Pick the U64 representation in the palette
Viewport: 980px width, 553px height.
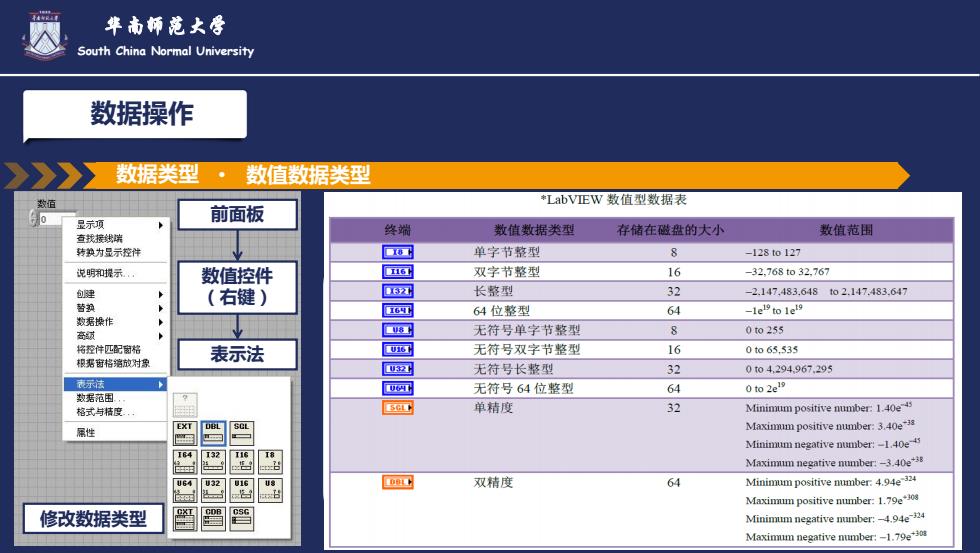pyautogui.click(x=184, y=491)
